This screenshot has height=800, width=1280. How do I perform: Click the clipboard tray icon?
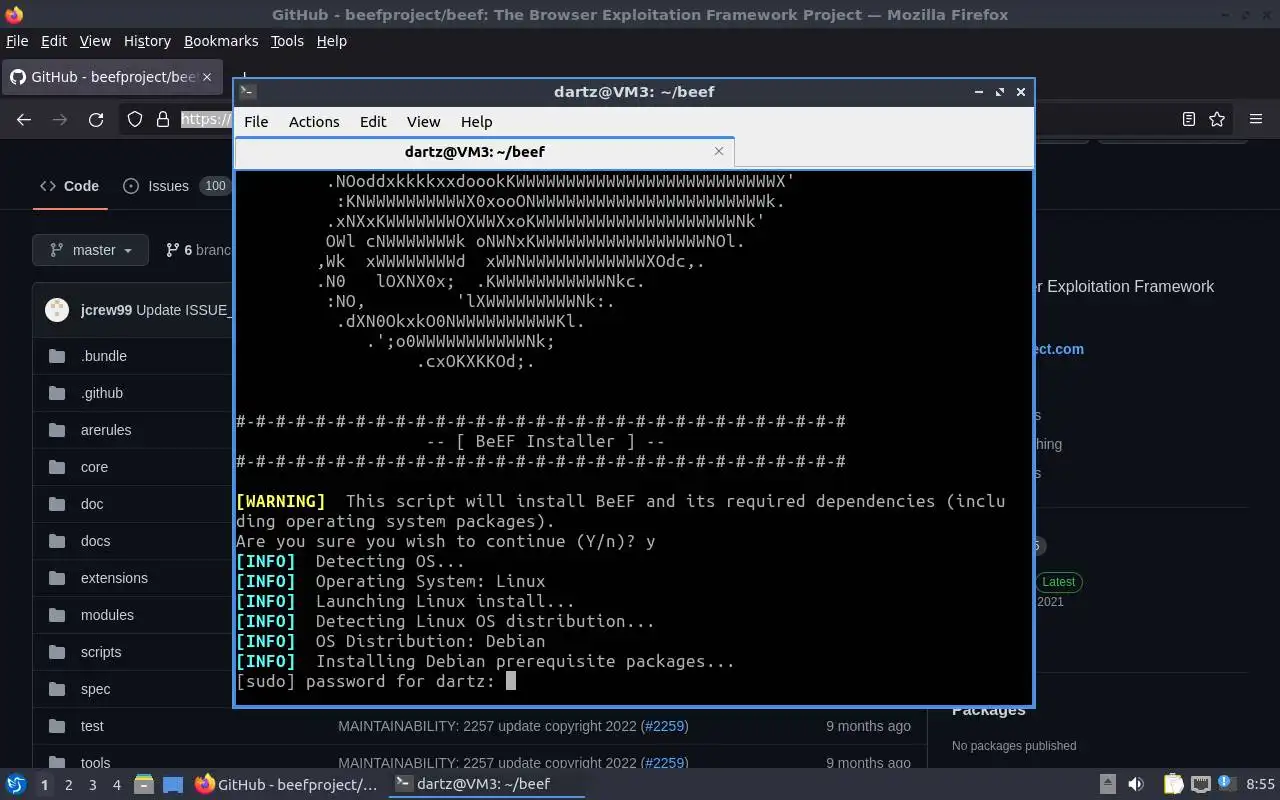pos(1173,784)
